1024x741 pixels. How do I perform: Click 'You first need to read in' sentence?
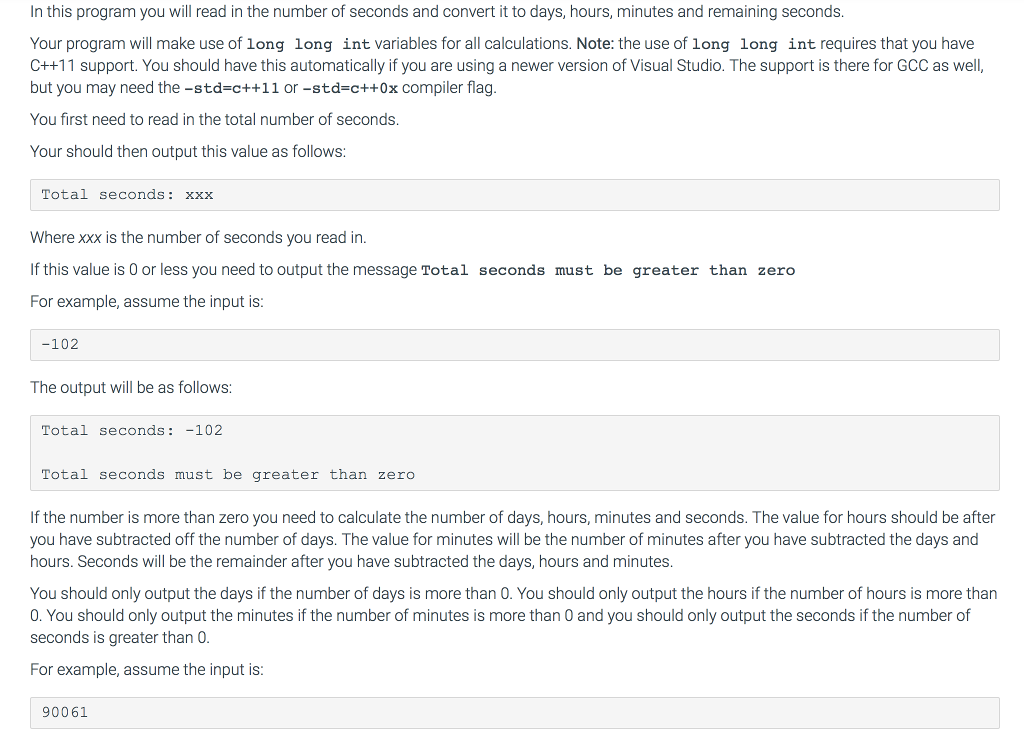click(x=214, y=120)
